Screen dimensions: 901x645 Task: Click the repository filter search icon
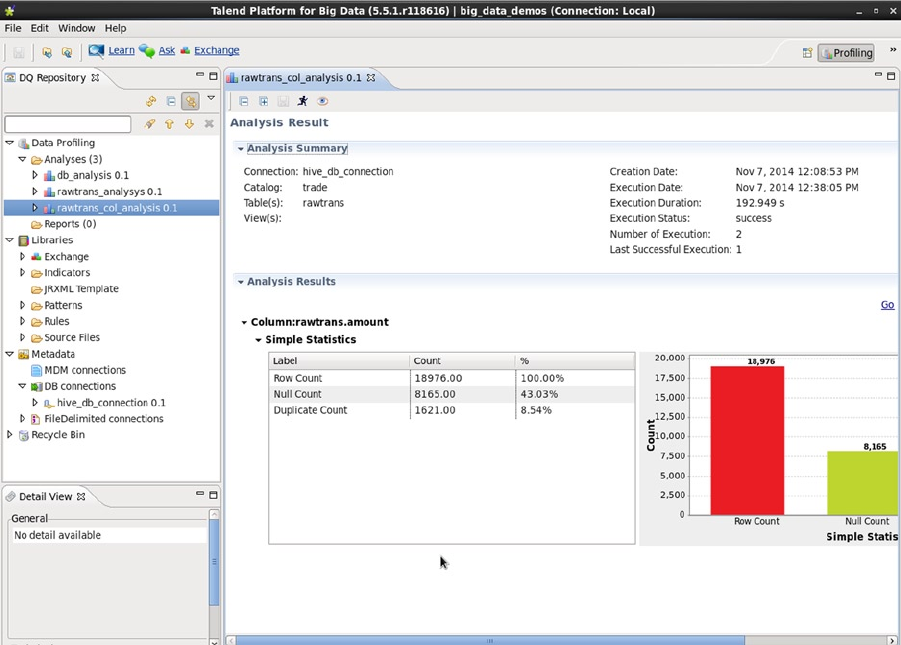tap(150, 124)
